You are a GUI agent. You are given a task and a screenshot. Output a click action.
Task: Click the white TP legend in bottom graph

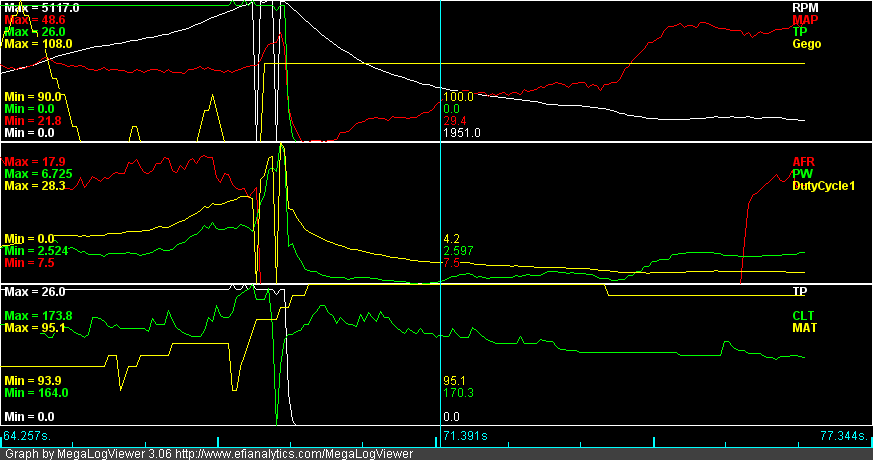[x=799, y=291]
